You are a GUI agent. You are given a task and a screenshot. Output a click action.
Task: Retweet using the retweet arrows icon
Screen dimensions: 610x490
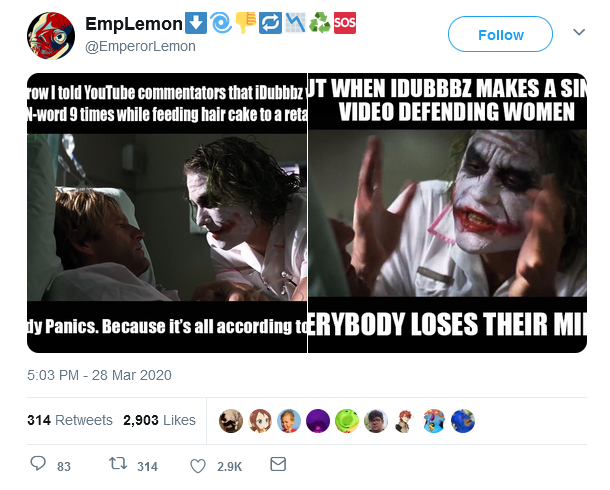(x=118, y=464)
